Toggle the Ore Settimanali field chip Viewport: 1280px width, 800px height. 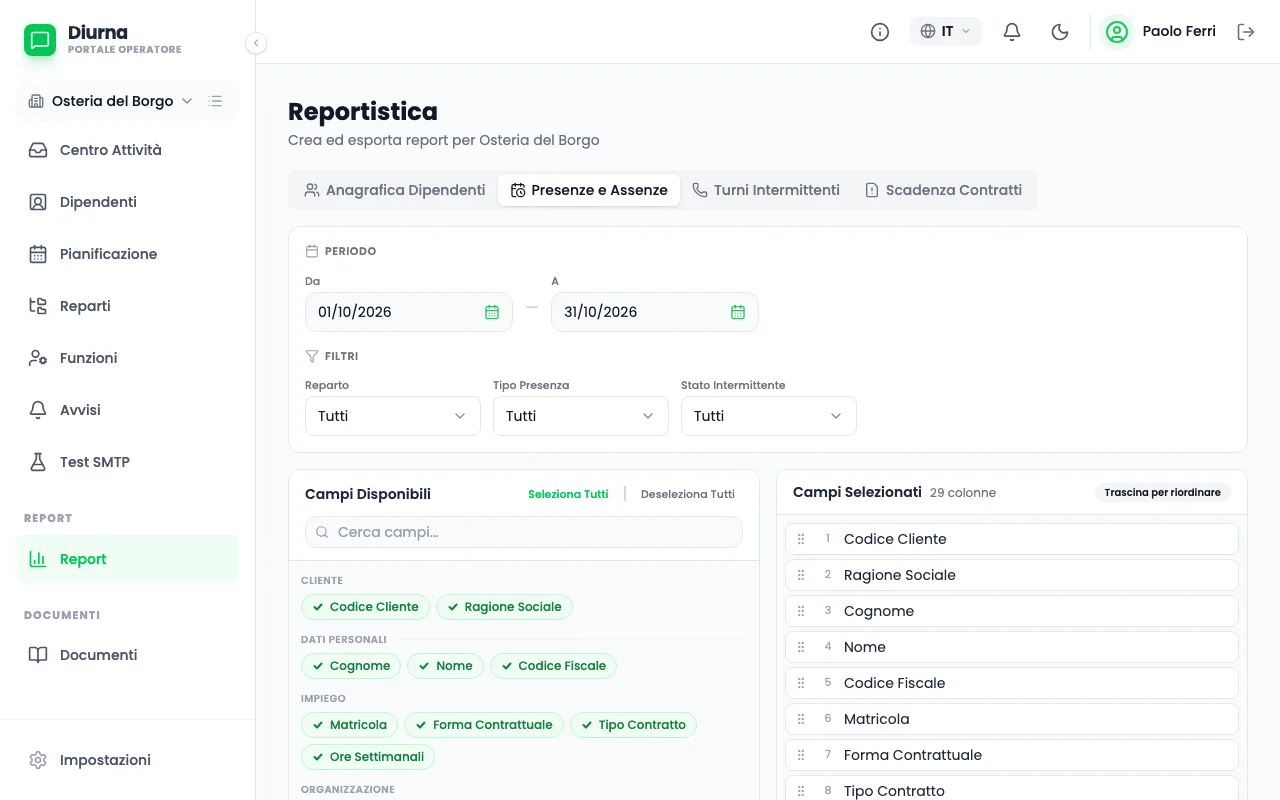[368, 757]
